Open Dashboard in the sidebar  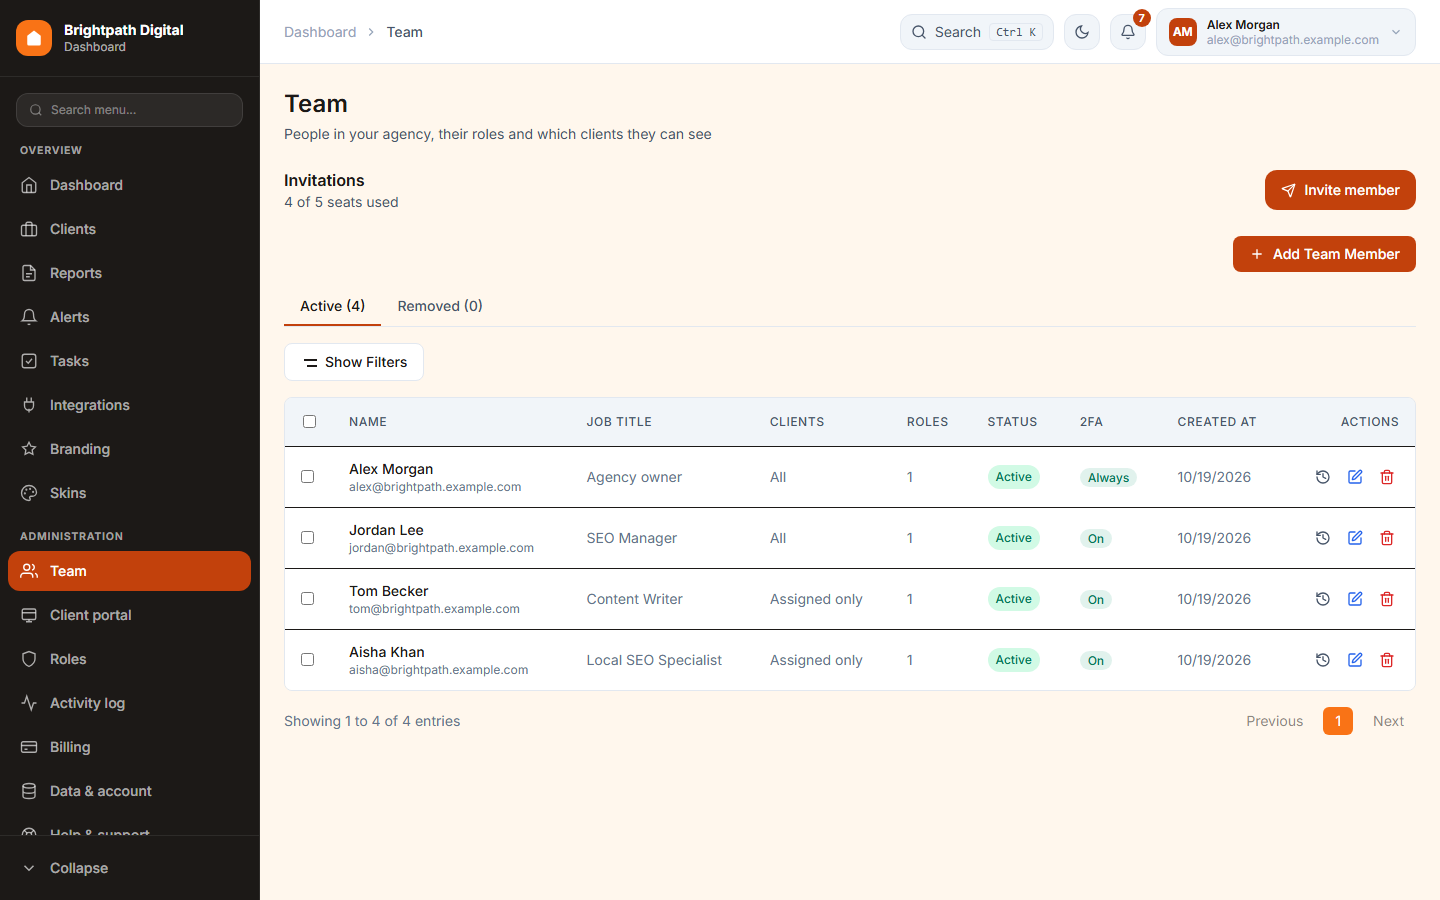pyautogui.click(x=130, y=185)
